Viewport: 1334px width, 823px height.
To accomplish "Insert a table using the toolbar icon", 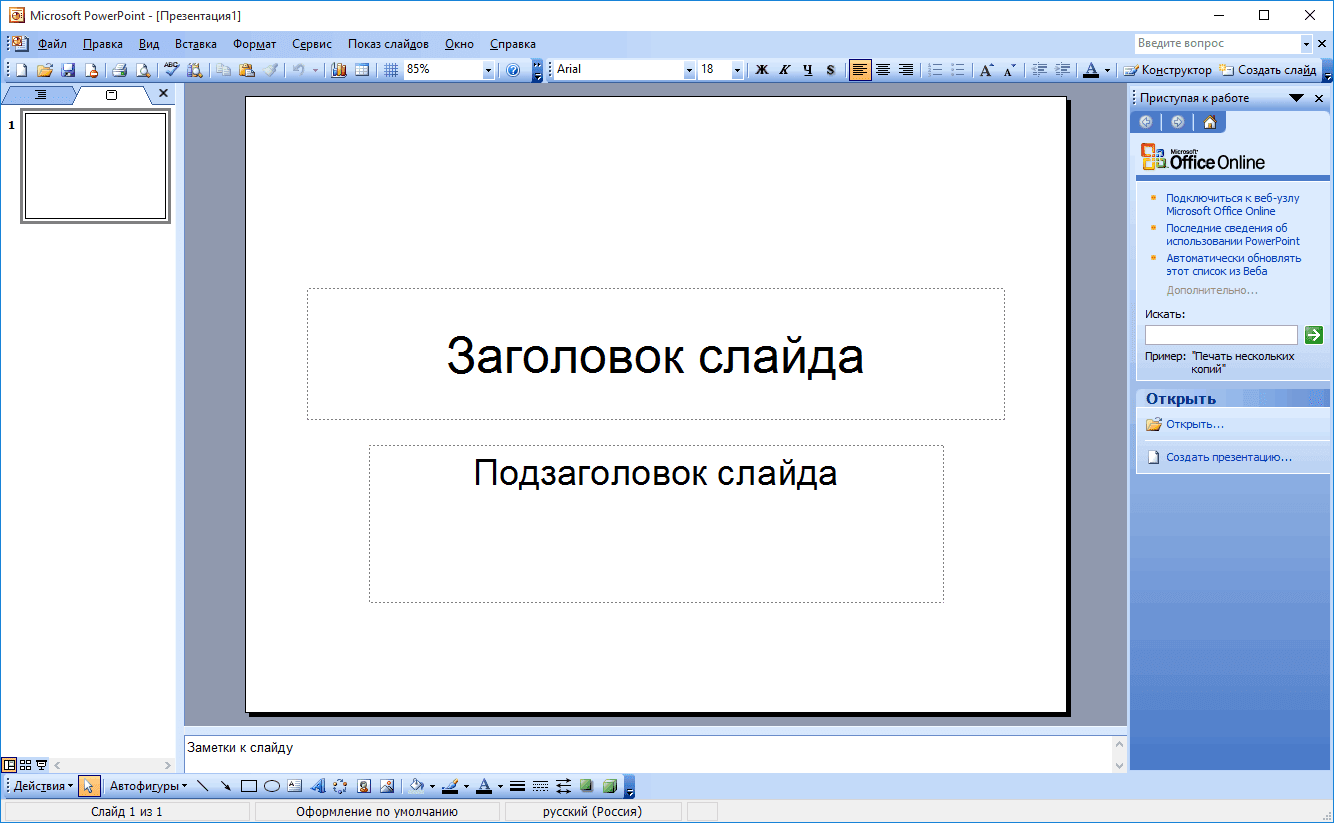I will pos(362,70).
